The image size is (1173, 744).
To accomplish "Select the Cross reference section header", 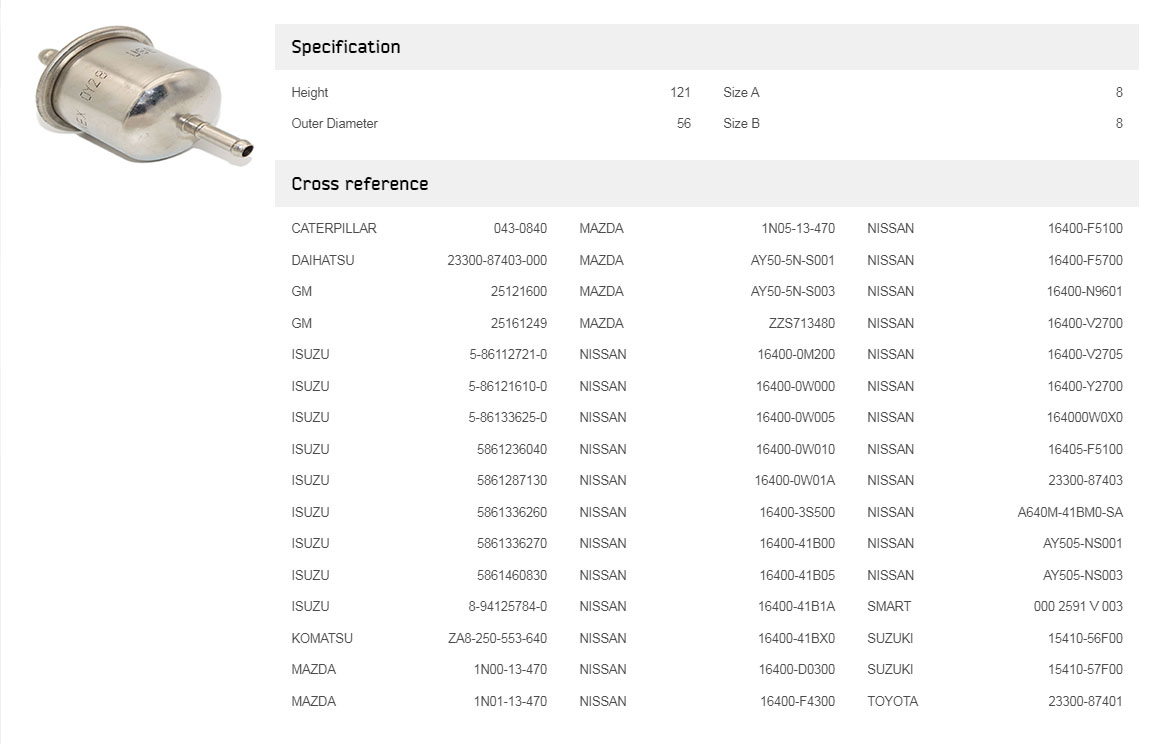I will coord(706,184).
